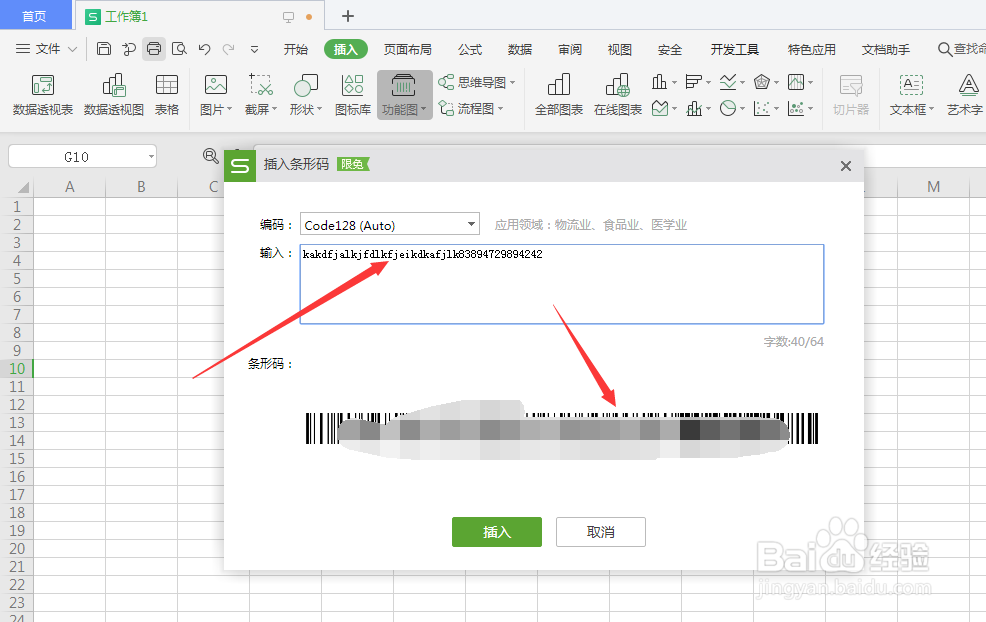Open the 安全 tab

pyautogui.click(x=670, y=50)
